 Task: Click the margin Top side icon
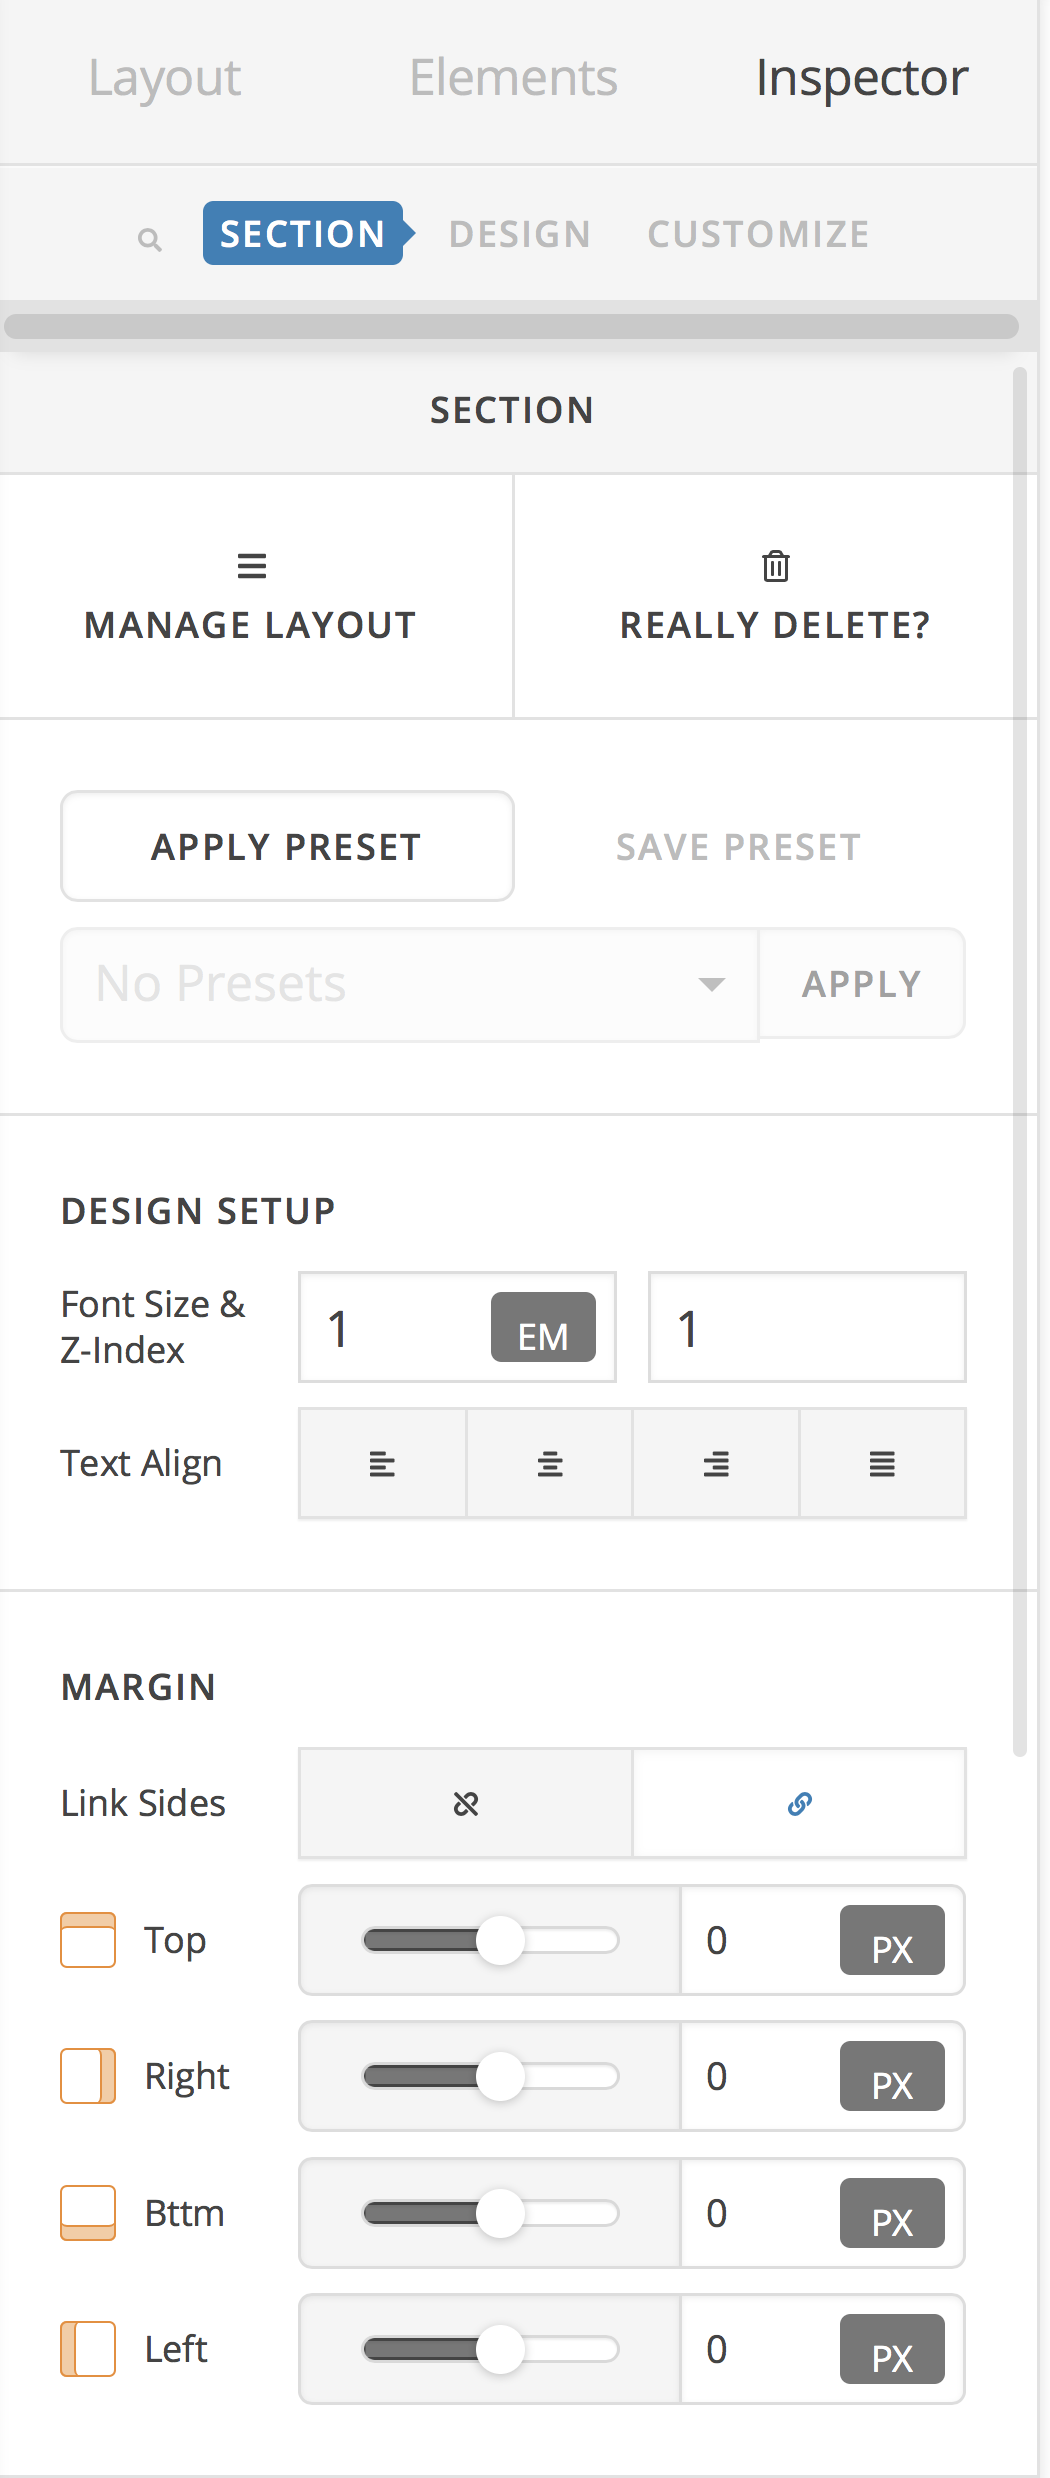tap(88, 1940)
